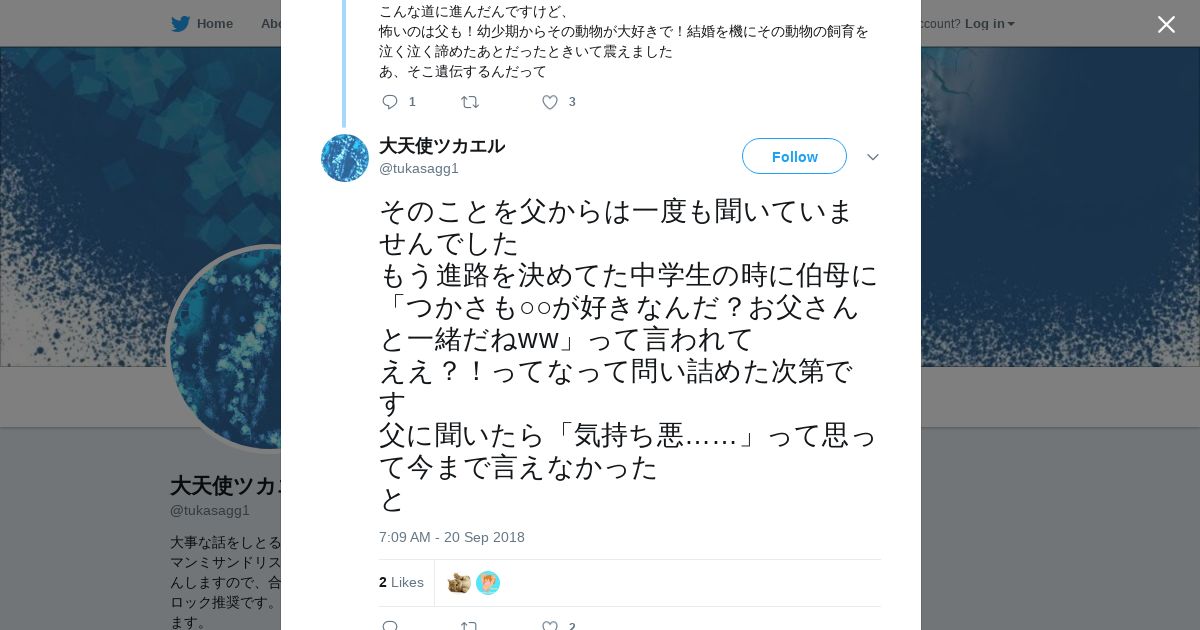Image resolution: width=1200 pixels, height=630 pixels.
Task: Open the @tukasagg1 handle link in tweet
Action: [419, 169]
